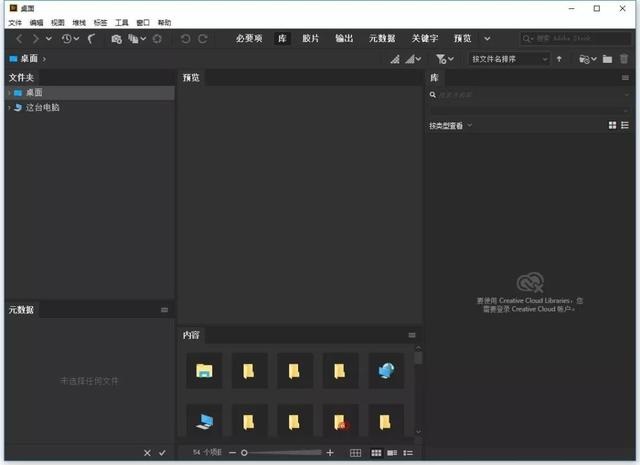Switch to the 胶片 workspace
640x465 pixels.
tap(311, 39)
